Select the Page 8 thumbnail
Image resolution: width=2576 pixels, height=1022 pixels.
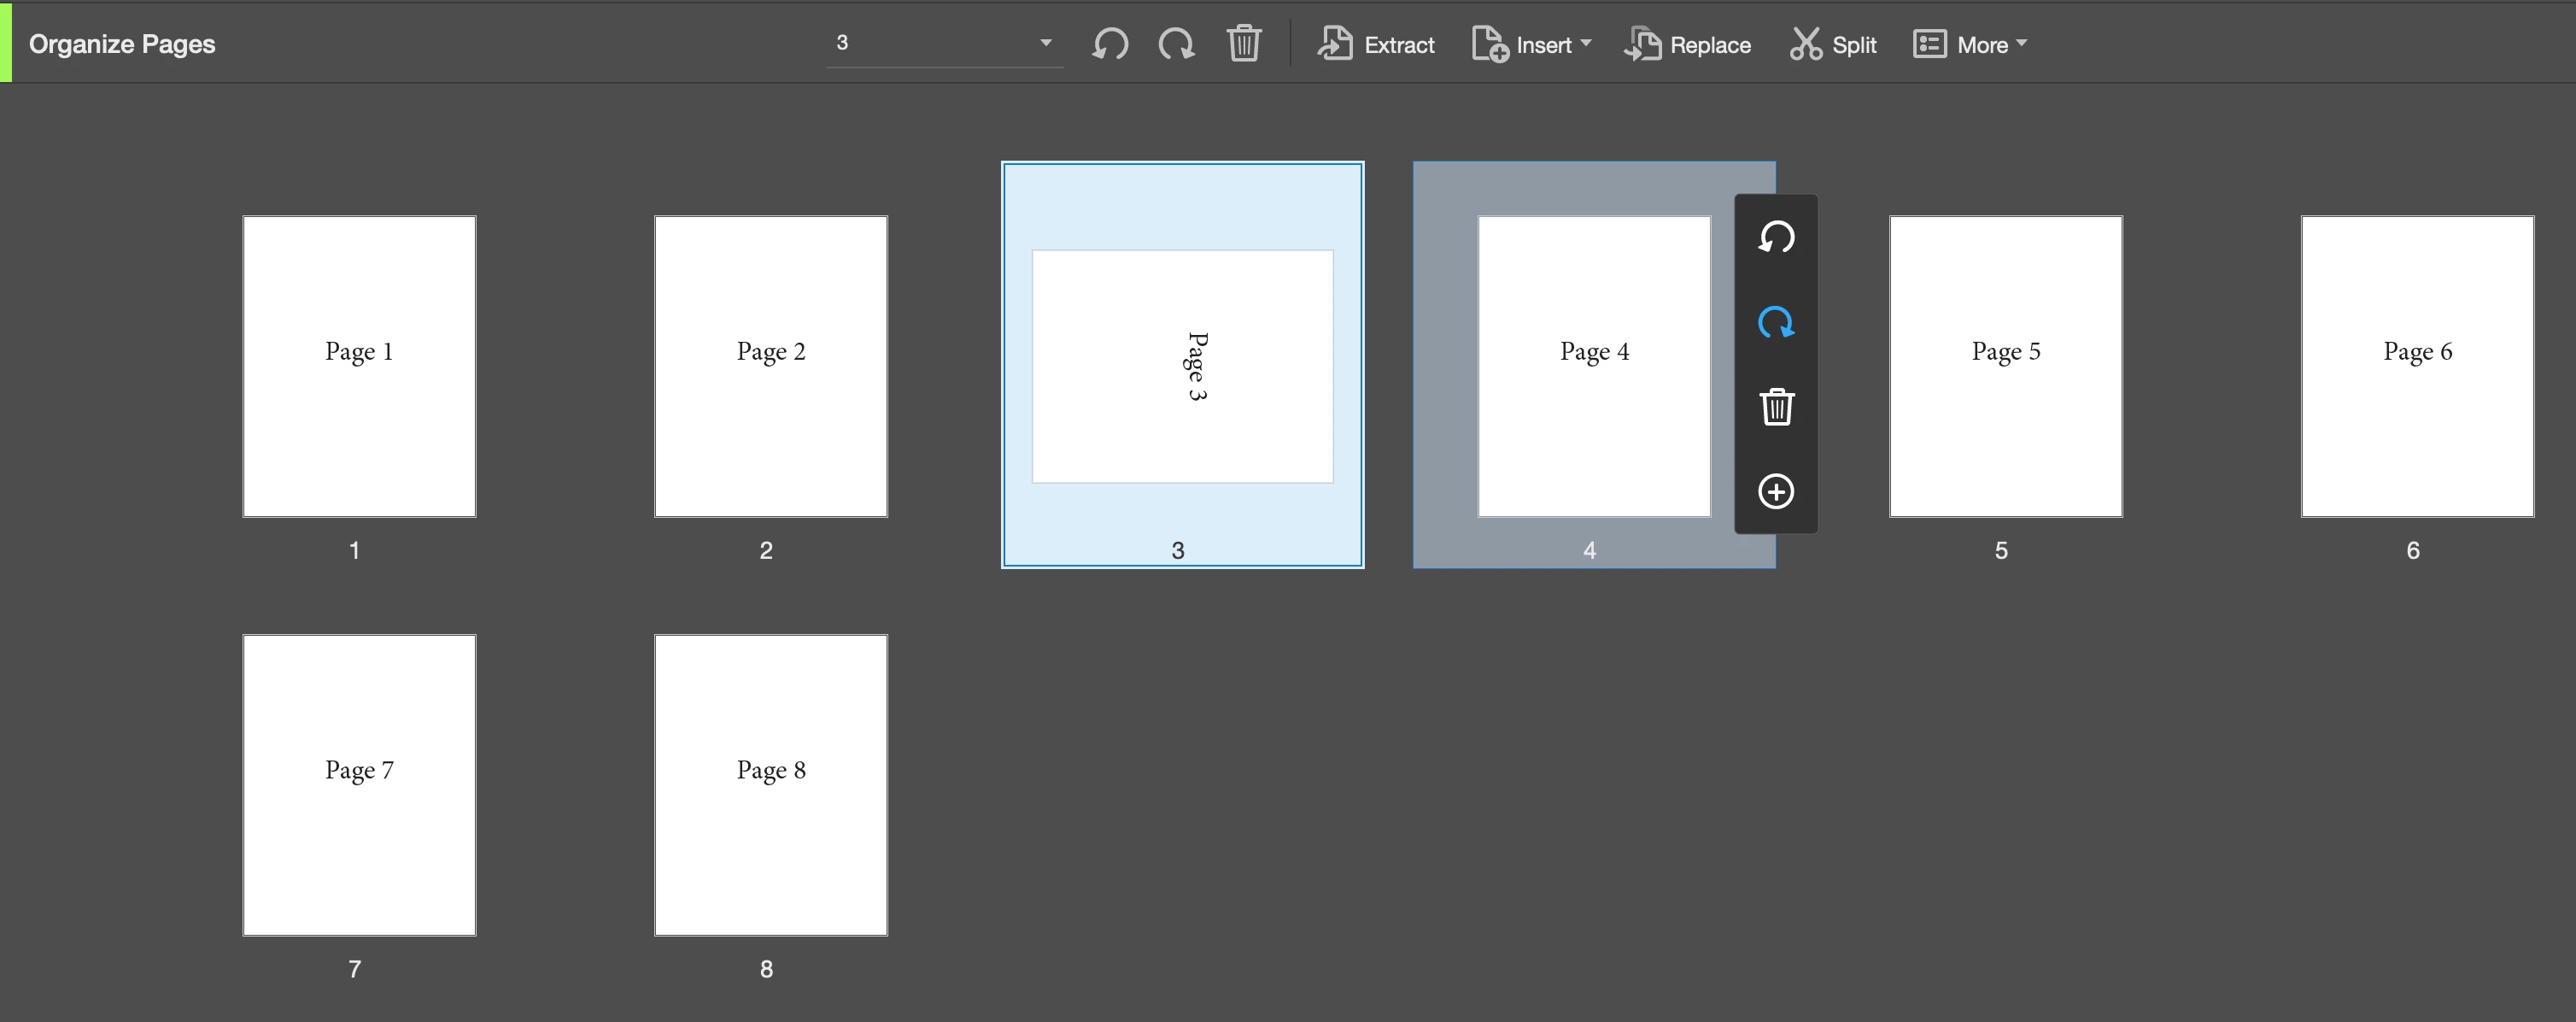[x=771, y=785]
